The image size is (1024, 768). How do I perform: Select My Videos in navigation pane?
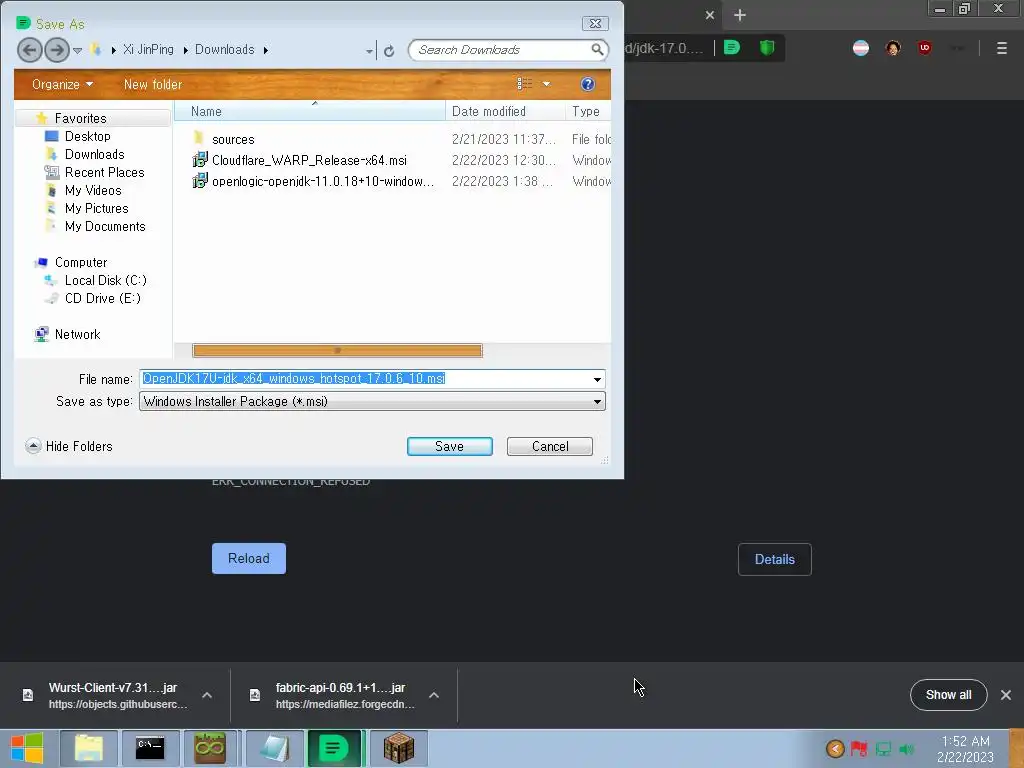click(x=93, y=190)
